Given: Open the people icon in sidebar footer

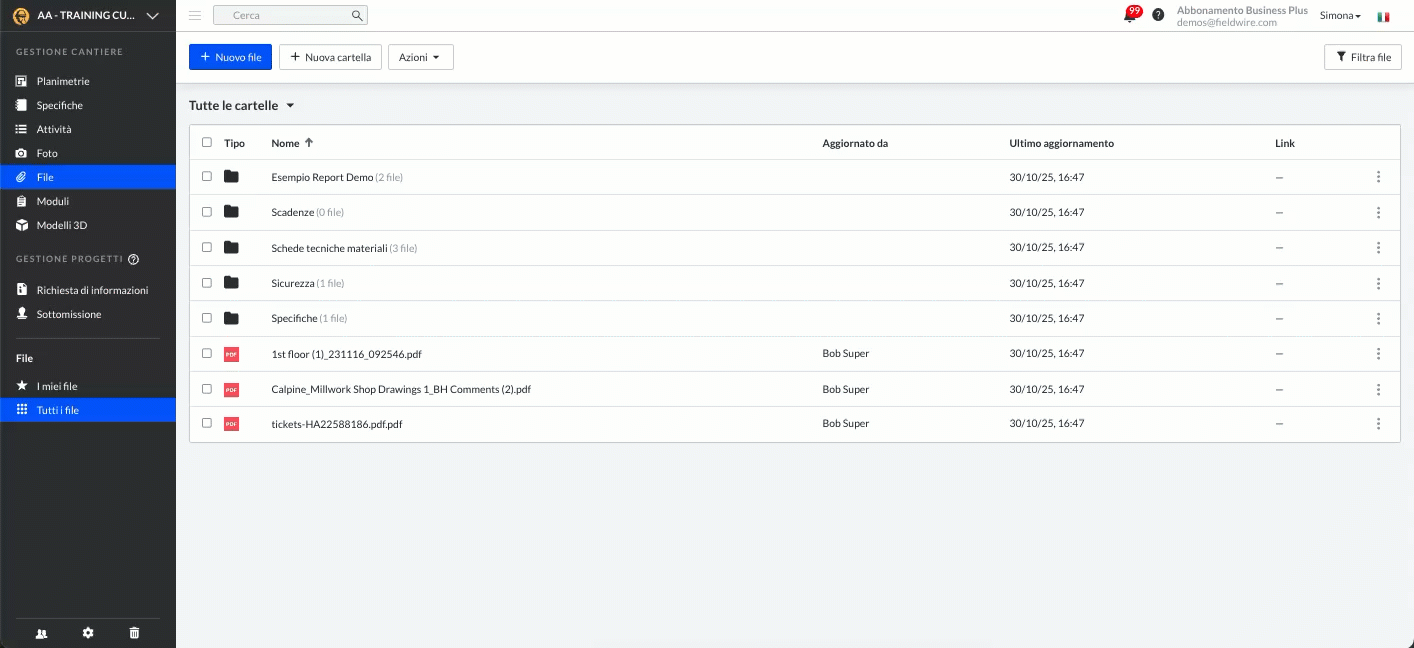Looking at the screenshot, I should (x=41, y=633).
